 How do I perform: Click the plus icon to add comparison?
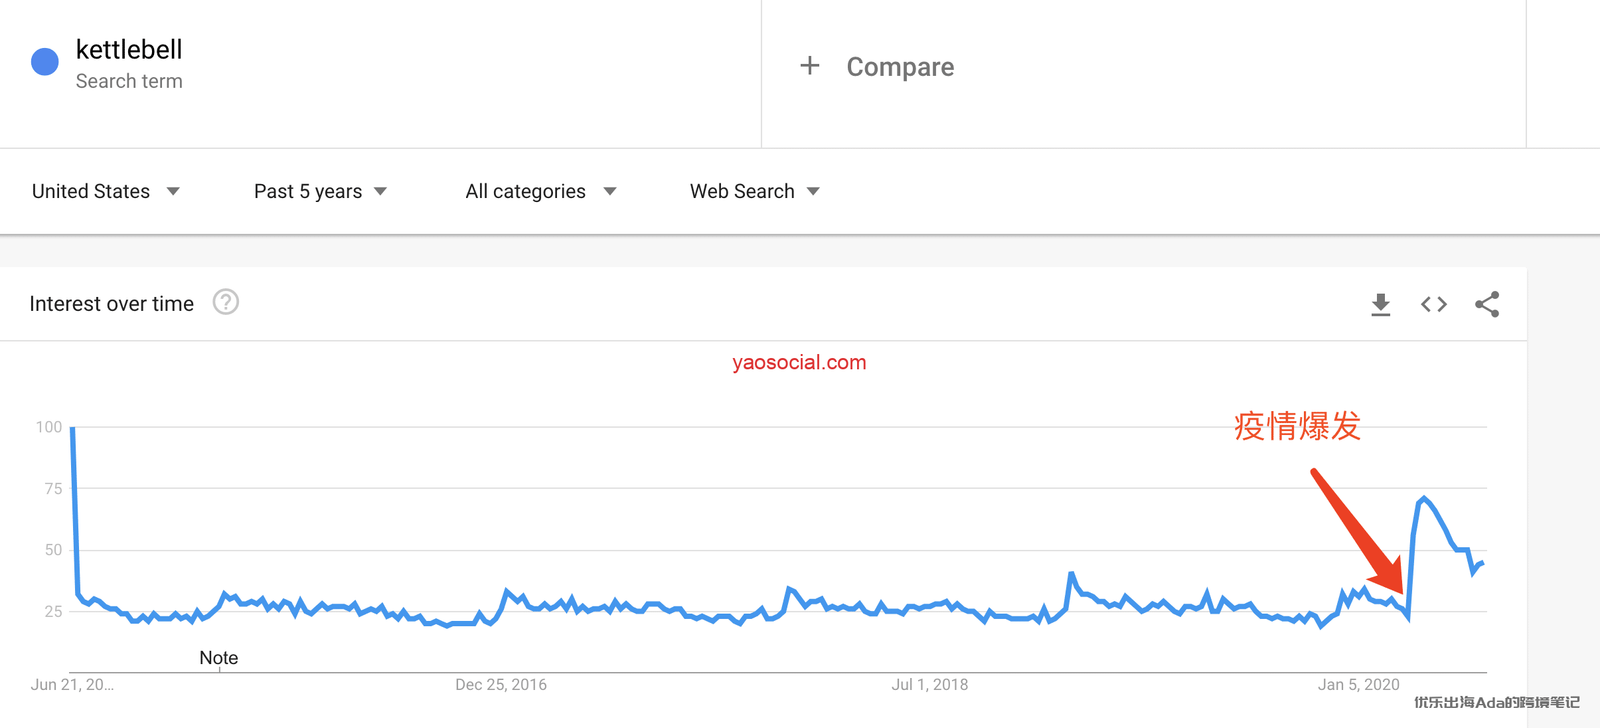coord(810,66)
